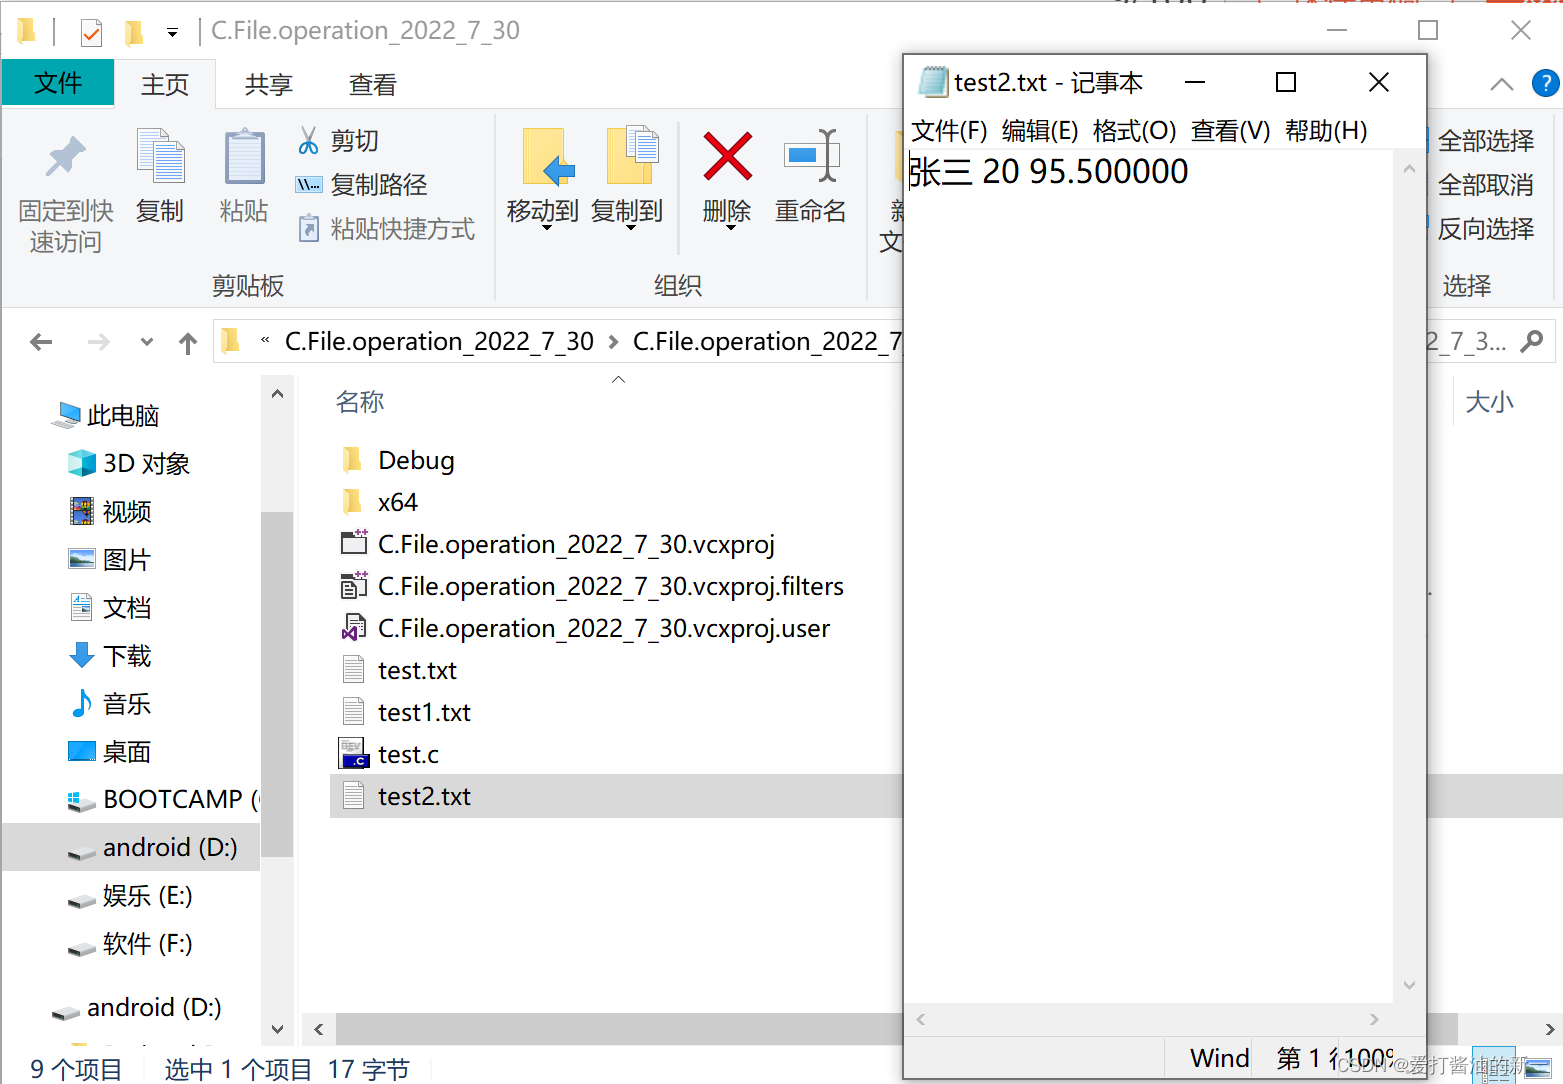The height and width of the screenshot is (1084, 1563).
Task: Open quick access toolbar customize dropdown
Action: [x=172, y=33]
